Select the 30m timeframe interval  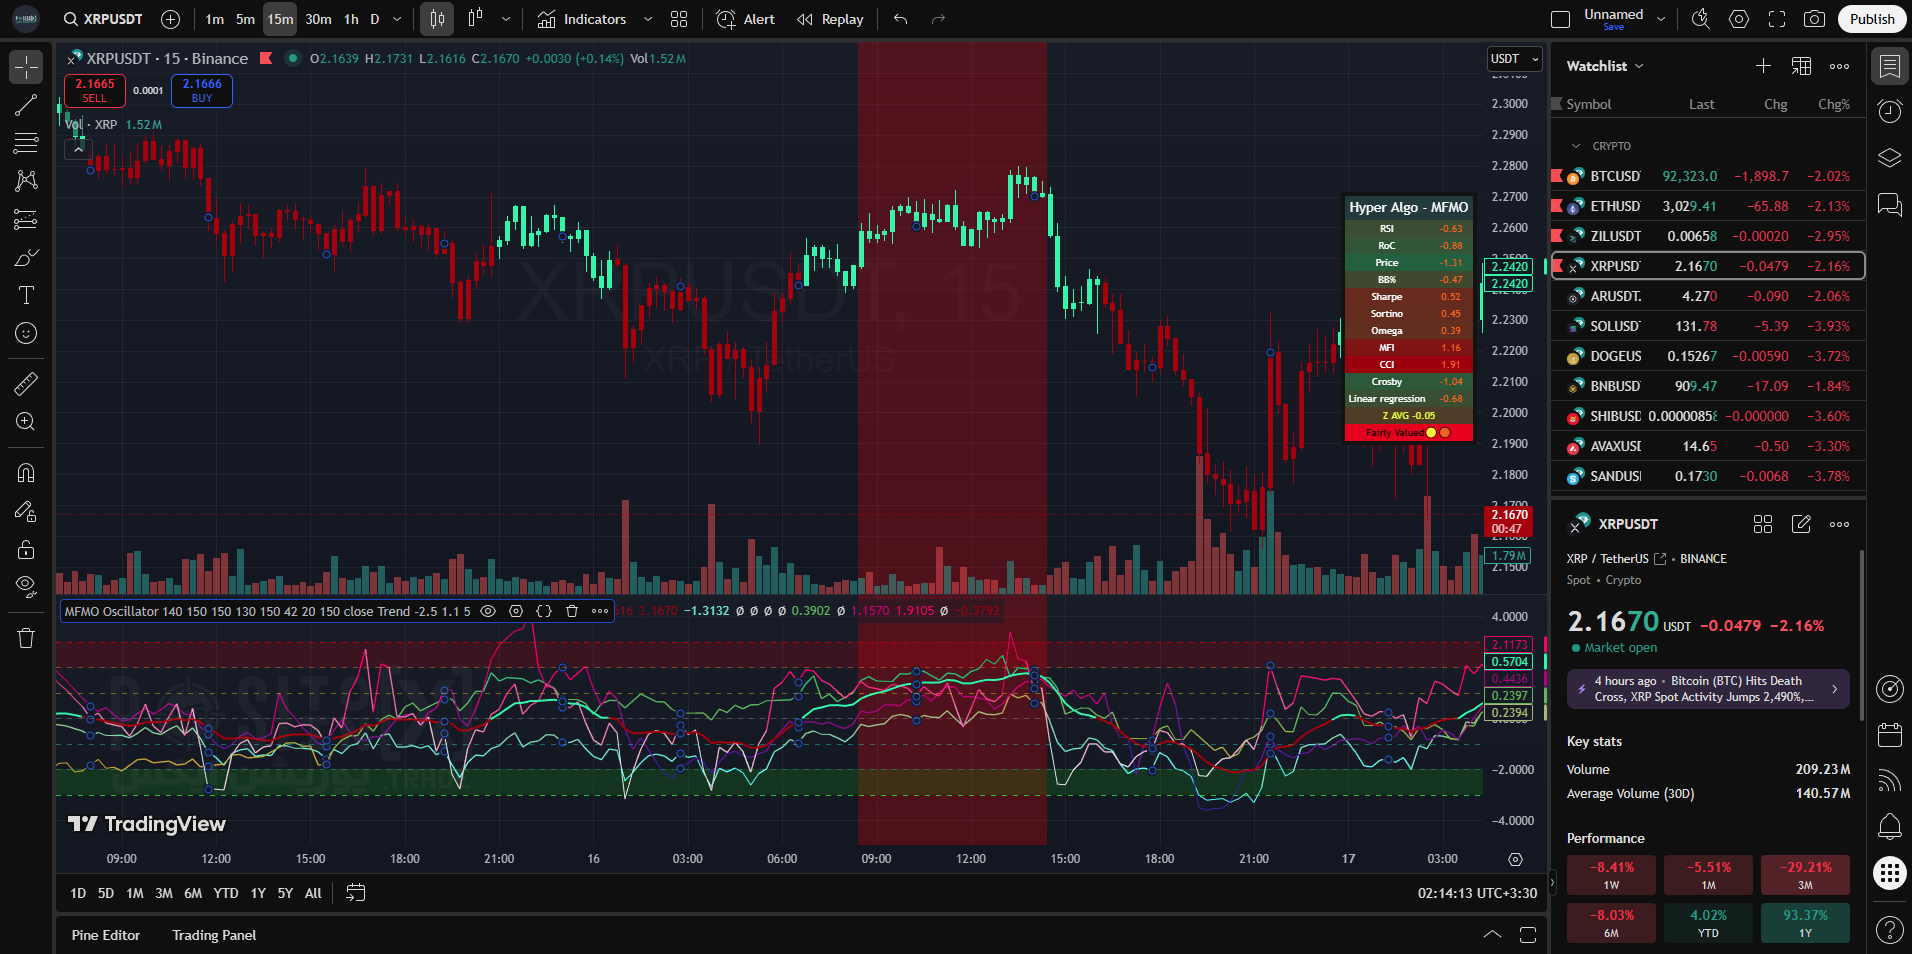coord(318,19)
